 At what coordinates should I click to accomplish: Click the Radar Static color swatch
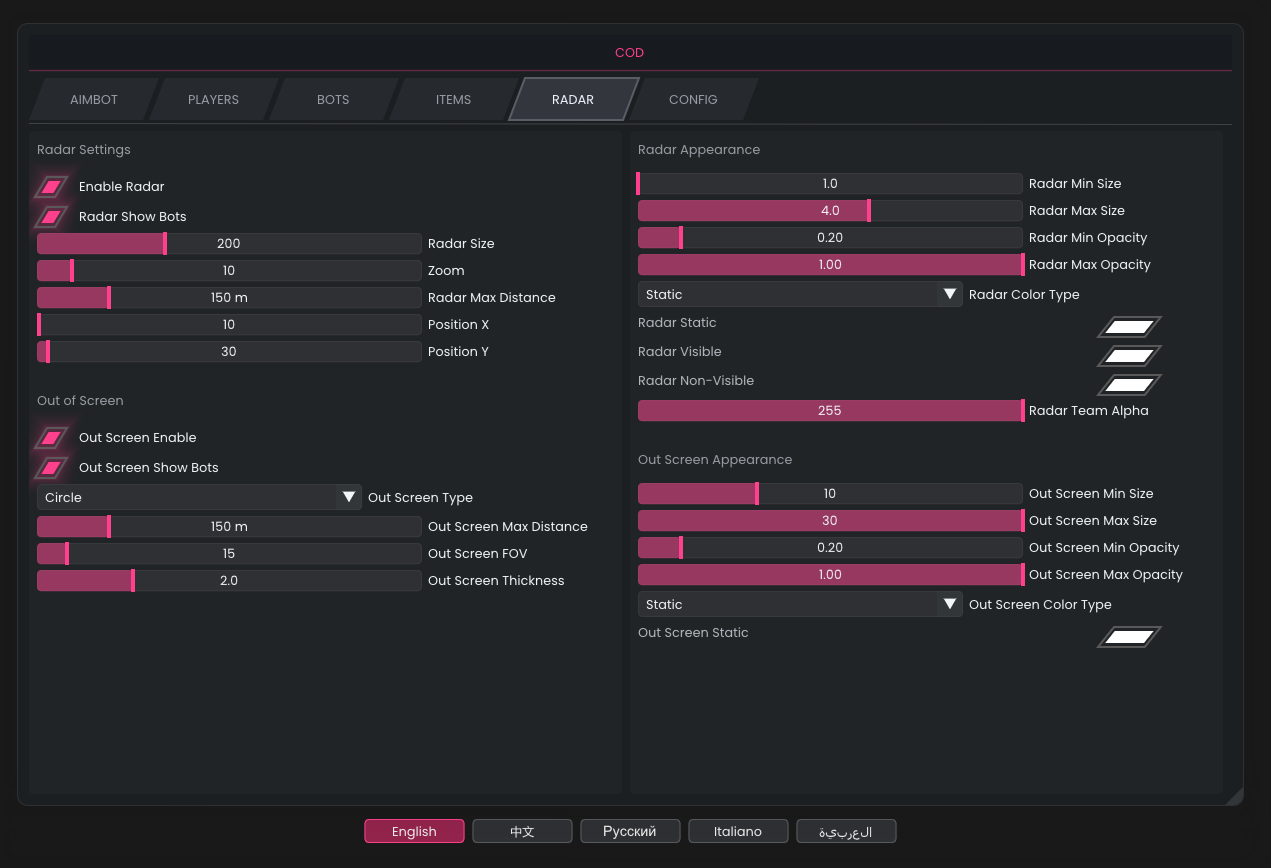(x=1129, y=327)
